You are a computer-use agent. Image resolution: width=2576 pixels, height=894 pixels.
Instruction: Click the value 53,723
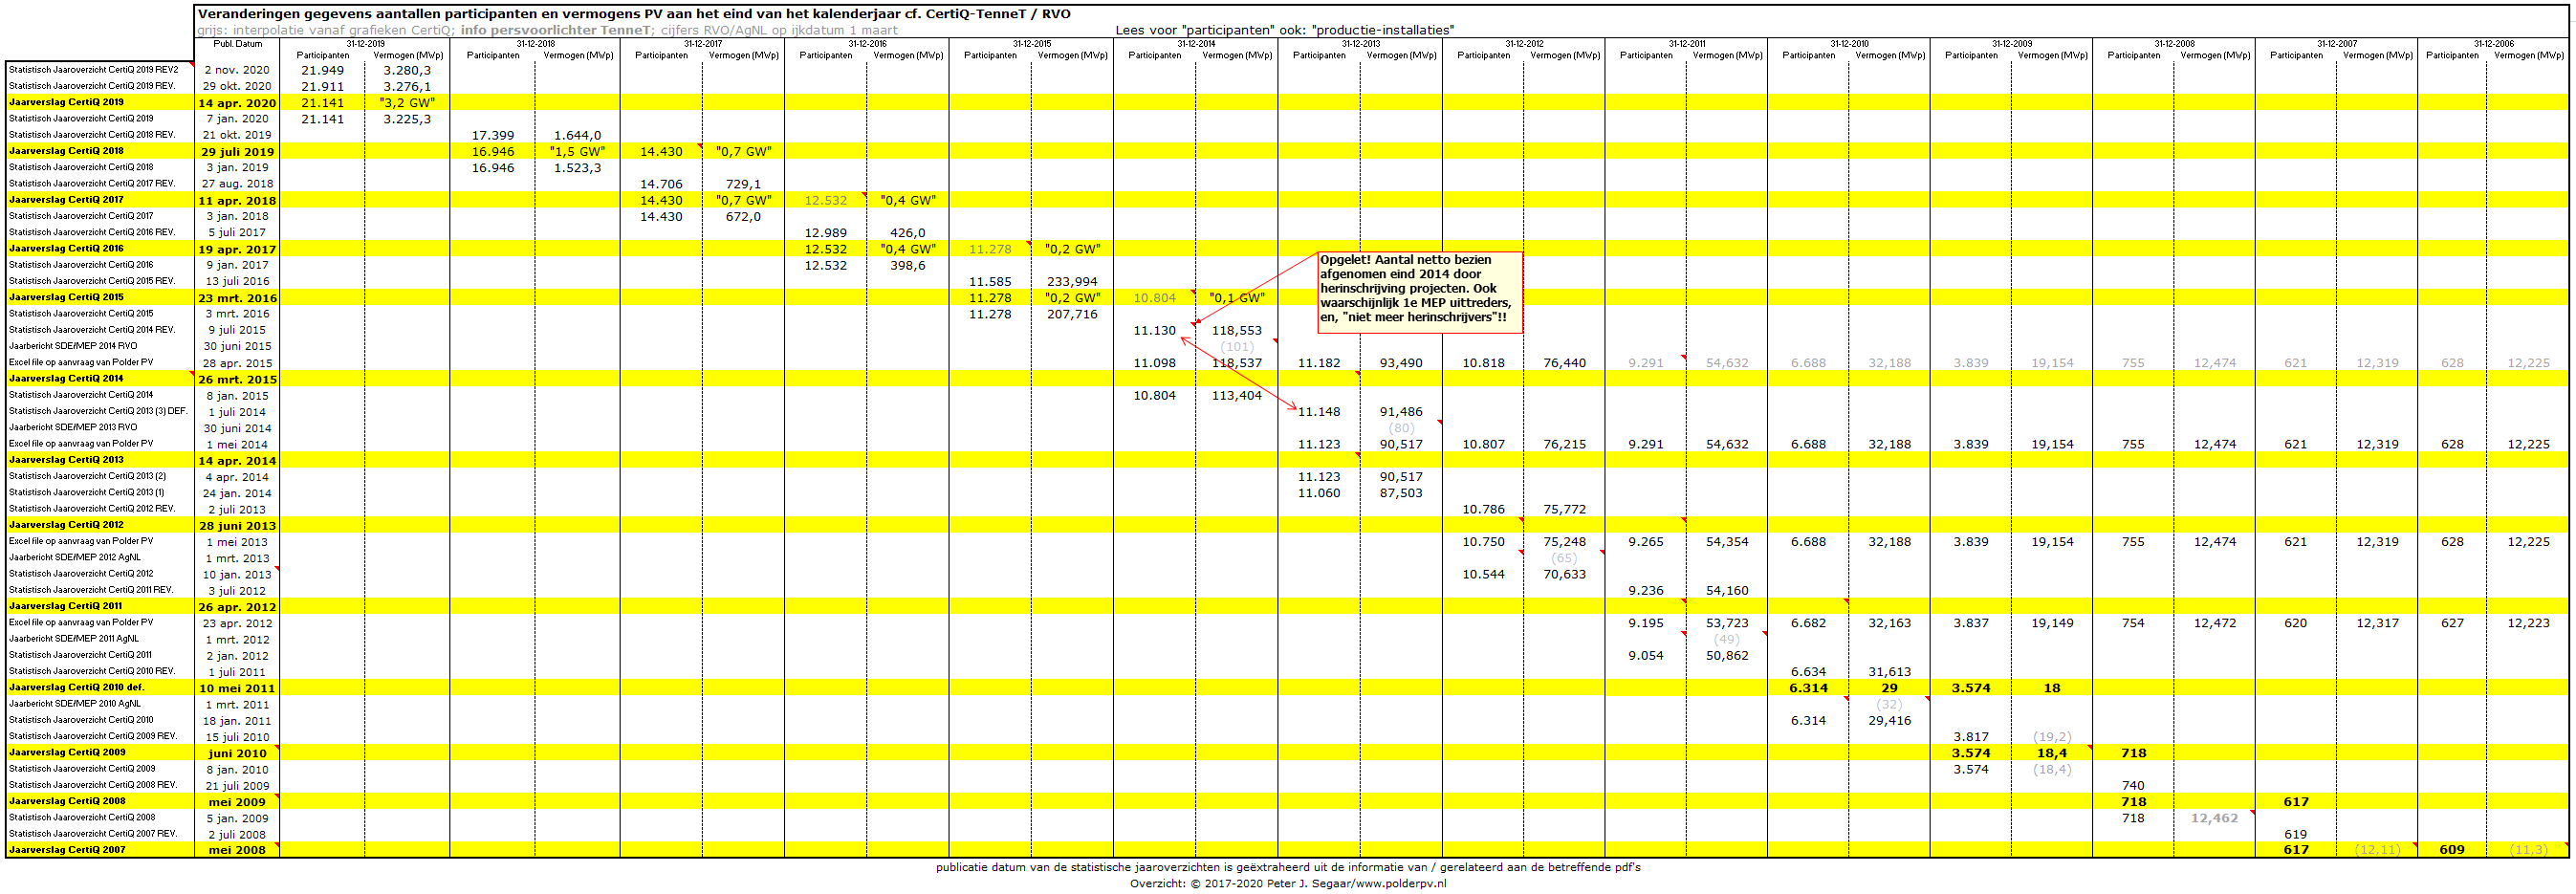pyautogui.click(x=1727, y=623)
